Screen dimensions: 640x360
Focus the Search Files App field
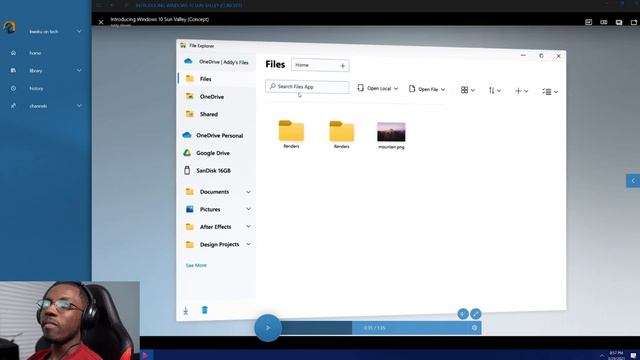307,87
